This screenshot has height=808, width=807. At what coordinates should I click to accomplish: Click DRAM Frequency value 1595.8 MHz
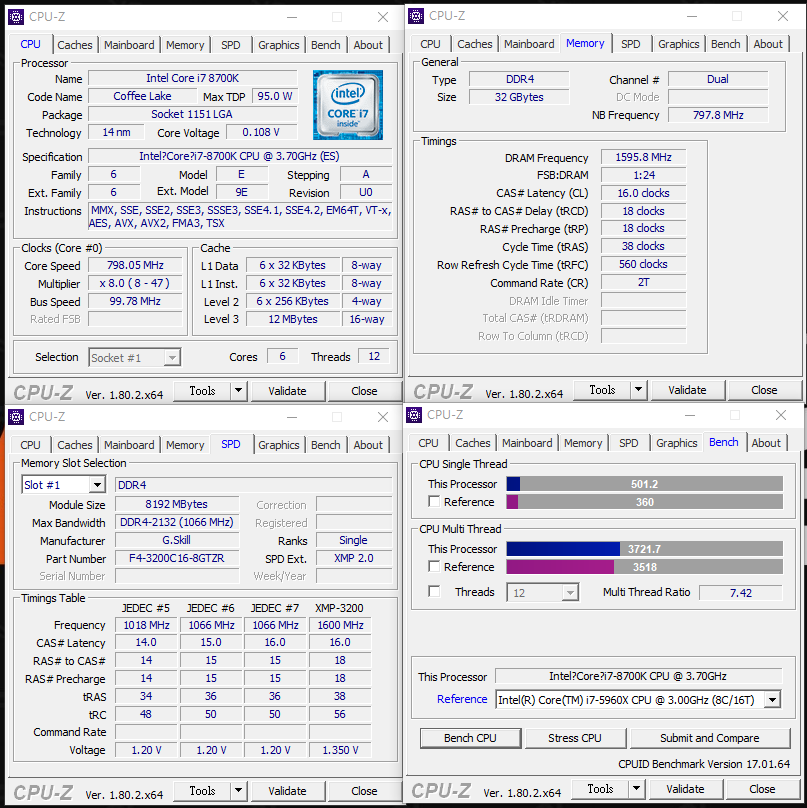pyautogui.click(x=643, y=157)
